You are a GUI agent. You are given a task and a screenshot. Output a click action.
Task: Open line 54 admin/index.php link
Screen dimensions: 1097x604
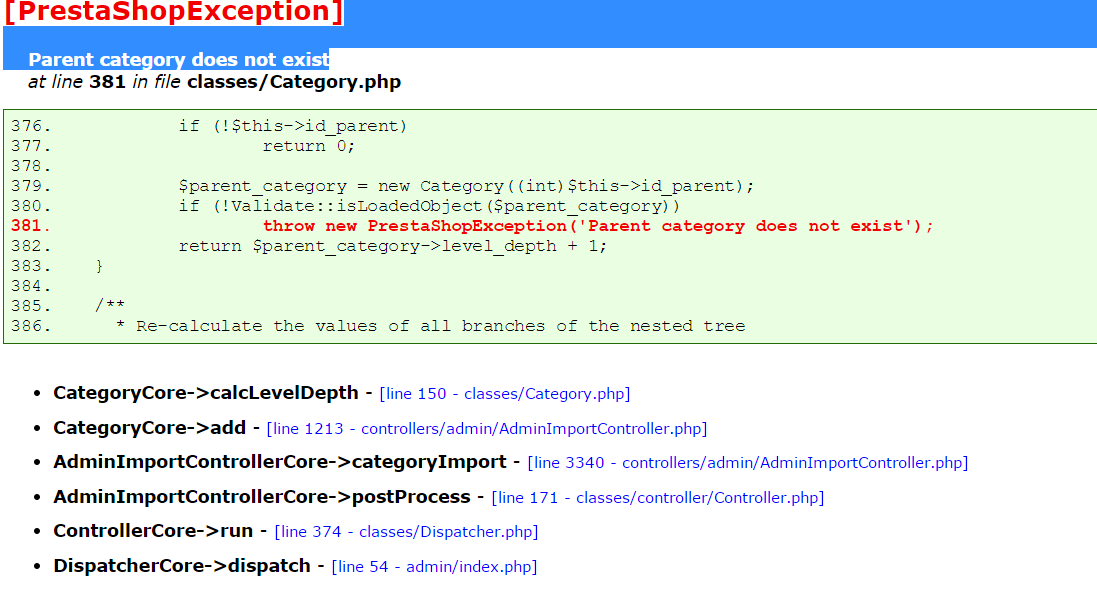[x=434, y=566]
